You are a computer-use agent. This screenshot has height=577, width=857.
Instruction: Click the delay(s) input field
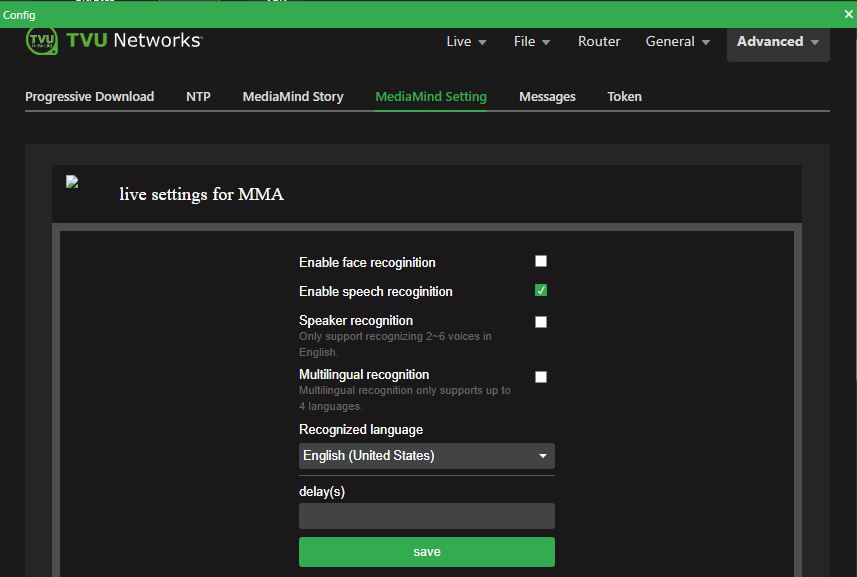click(426, 515)
